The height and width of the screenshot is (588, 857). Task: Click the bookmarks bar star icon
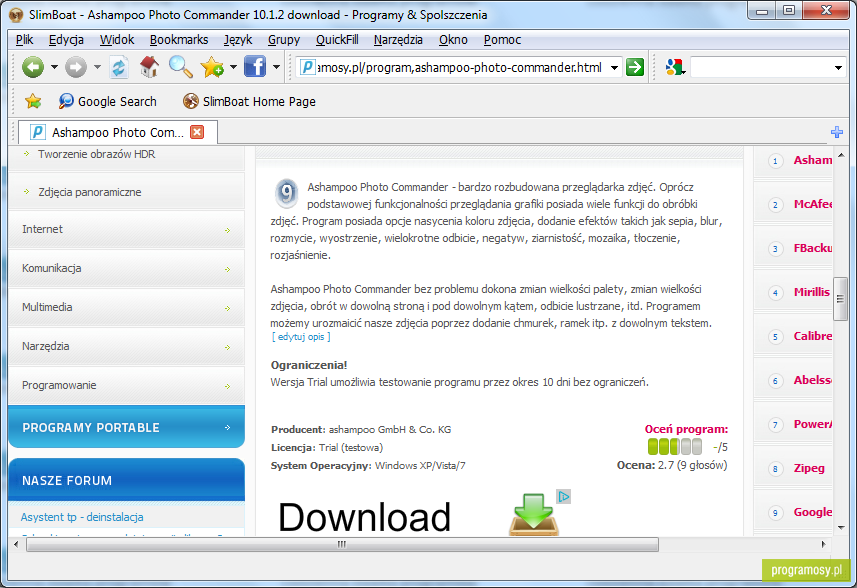point(33,101)
